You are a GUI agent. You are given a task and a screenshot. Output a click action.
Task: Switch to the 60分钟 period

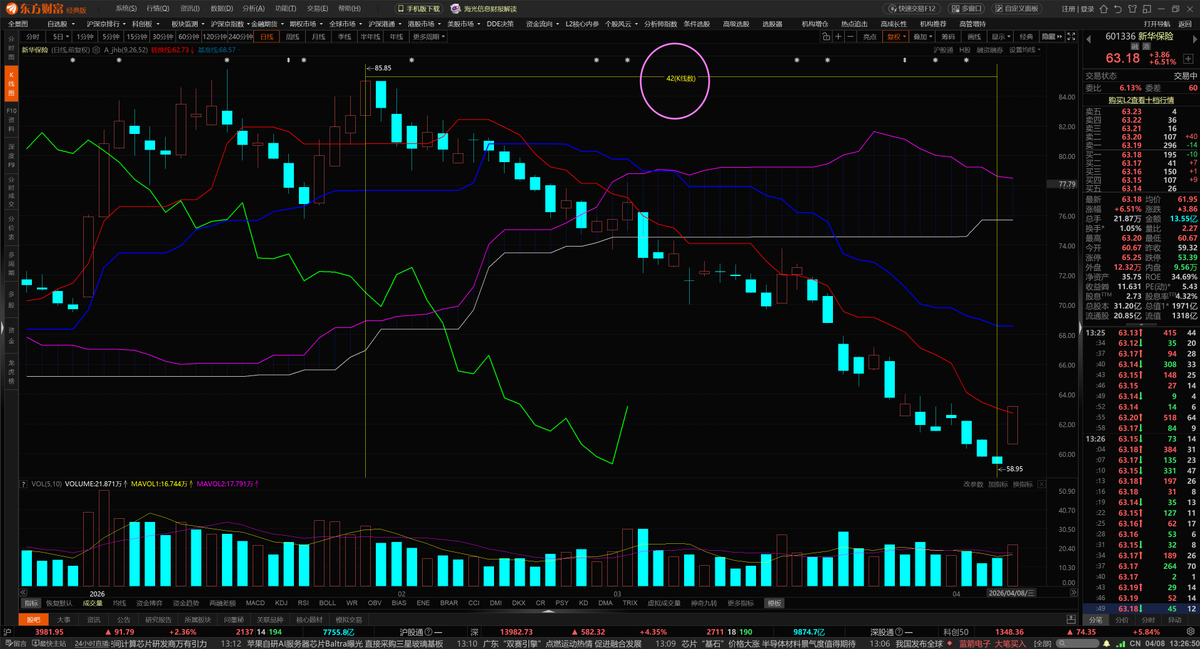(x=188, y=36)
